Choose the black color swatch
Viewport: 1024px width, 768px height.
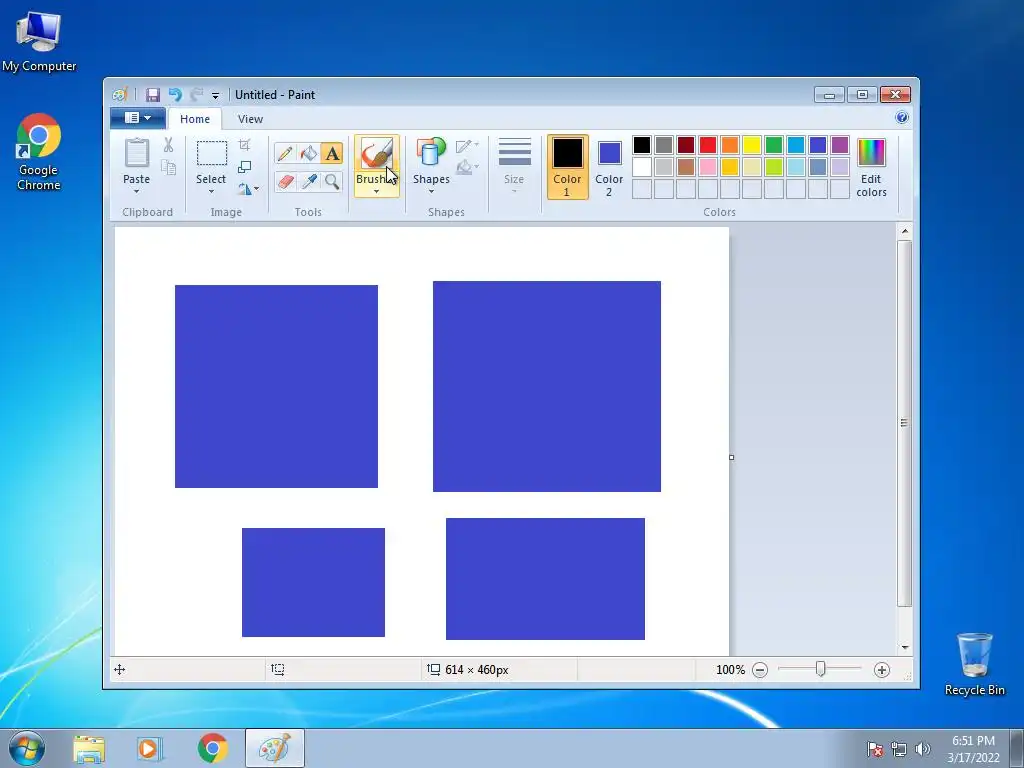point(642,144)
